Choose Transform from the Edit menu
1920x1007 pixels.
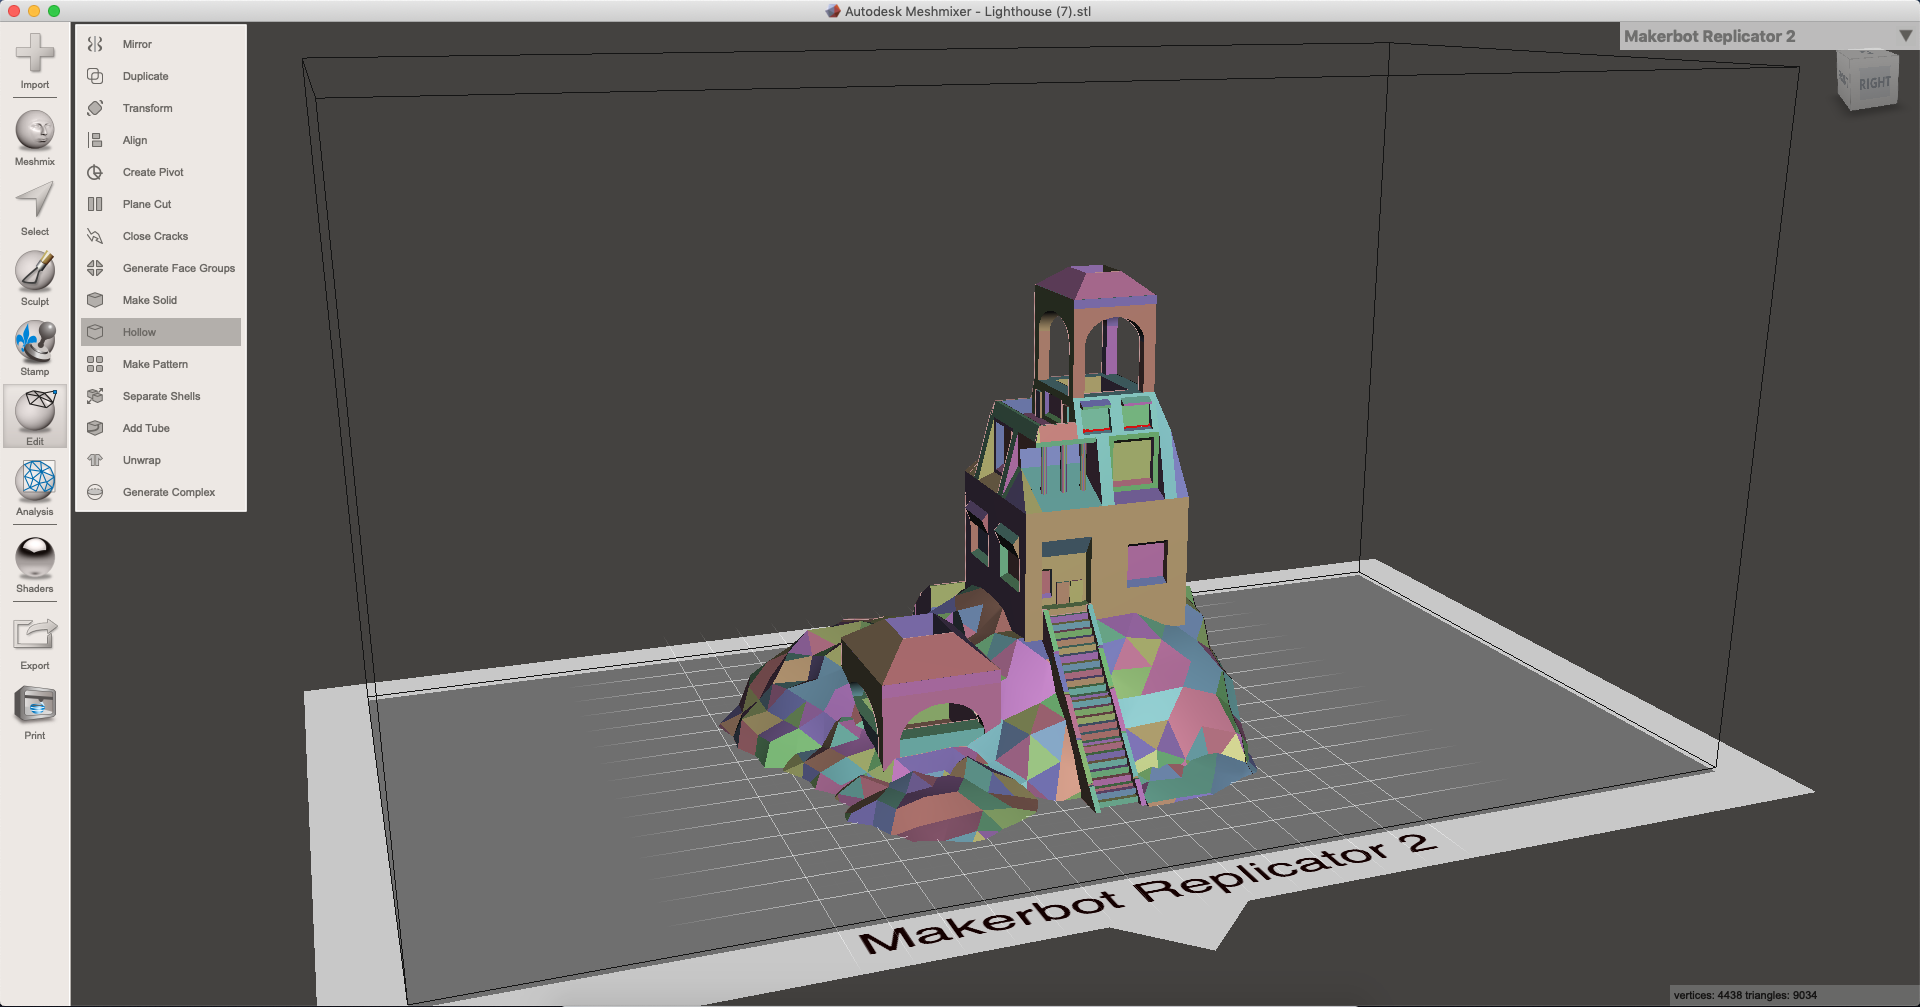(x=161, y=108)
